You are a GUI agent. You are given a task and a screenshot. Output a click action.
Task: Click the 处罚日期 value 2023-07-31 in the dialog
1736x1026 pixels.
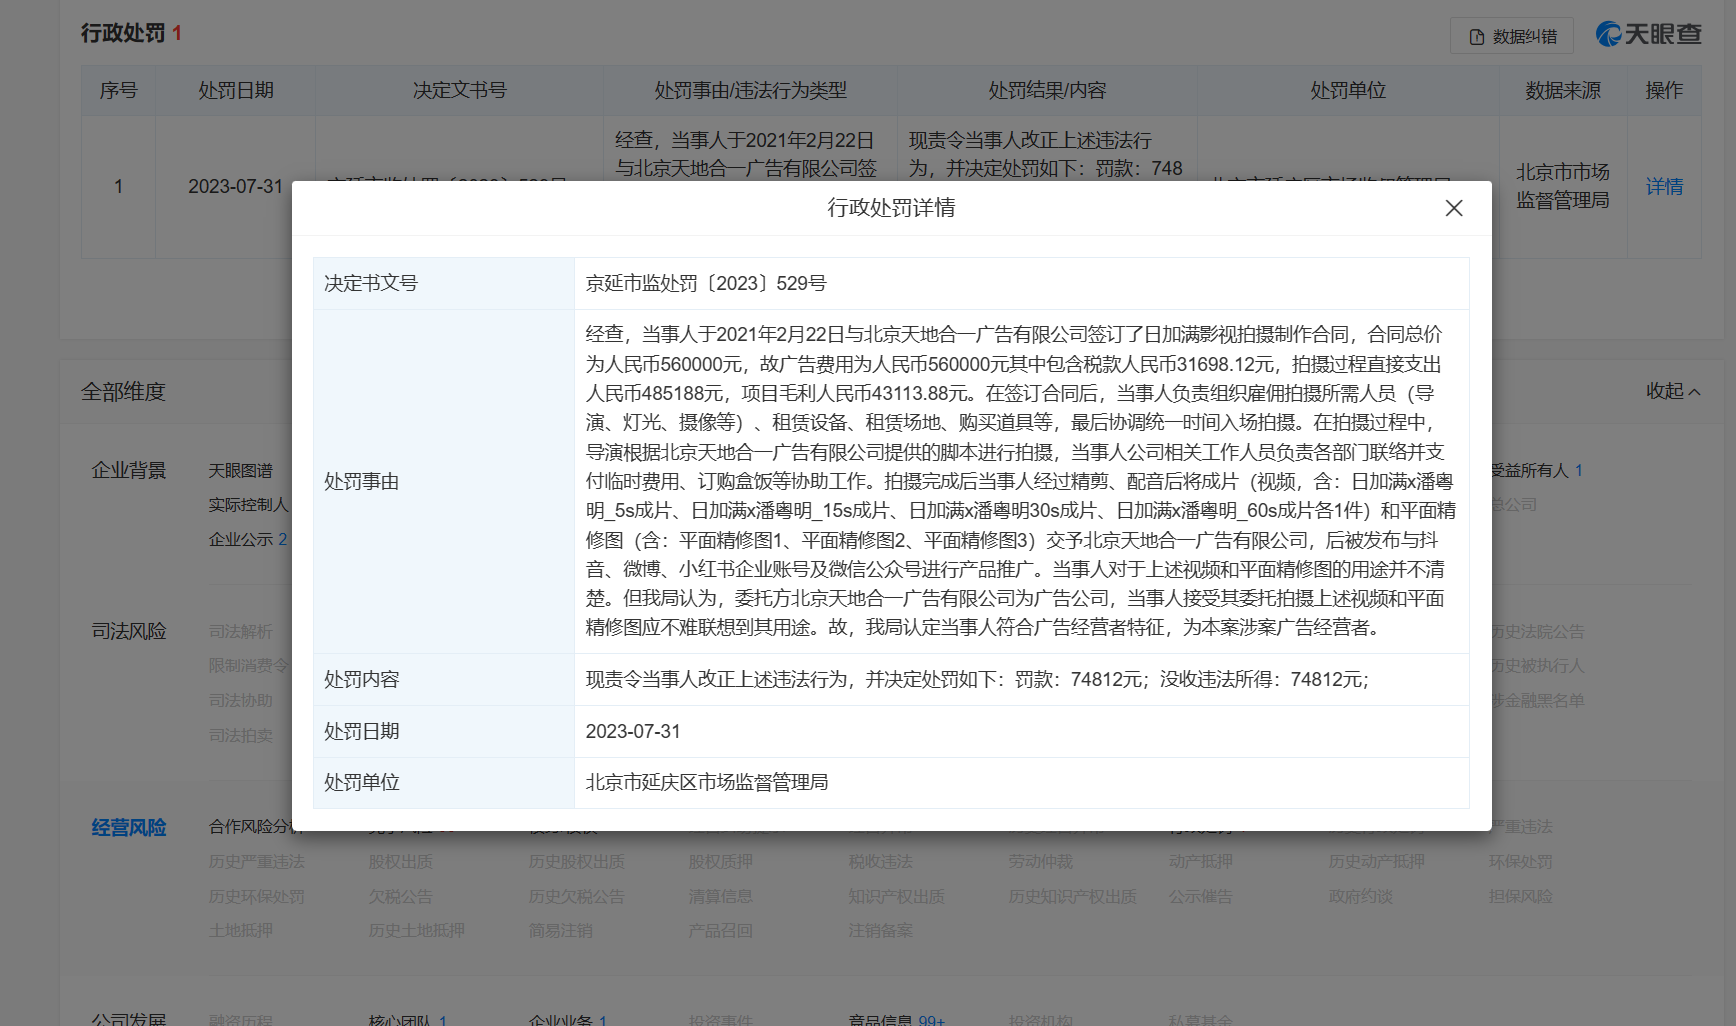633,731
